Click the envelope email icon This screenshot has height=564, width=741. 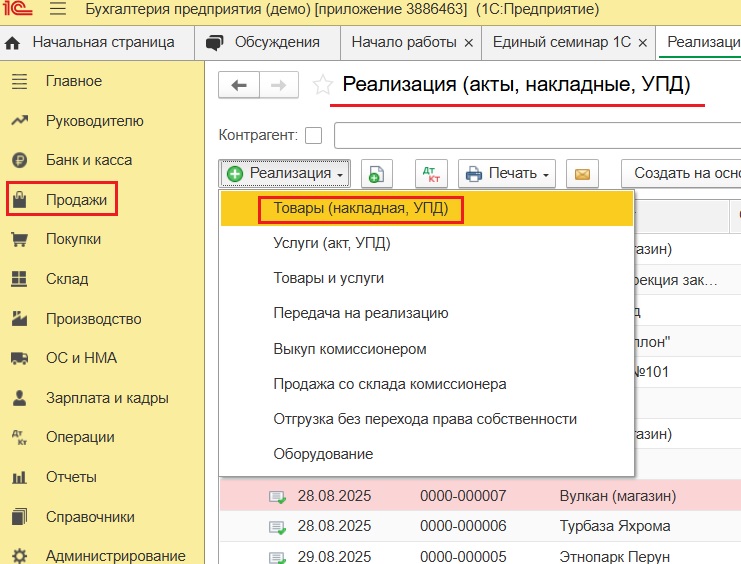click(582, 174)
